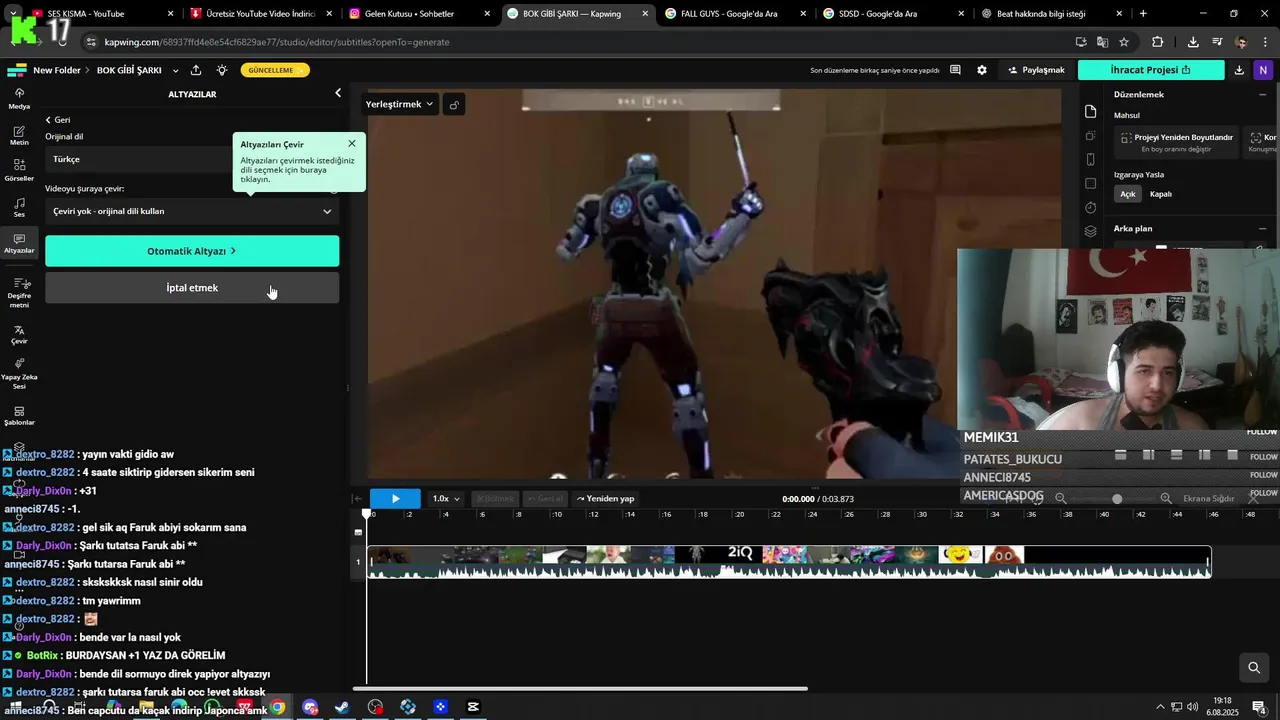Open the Yerleştirmek dropdown
The height and width of the screenshot is (720, 1280).
click(400, 104)
